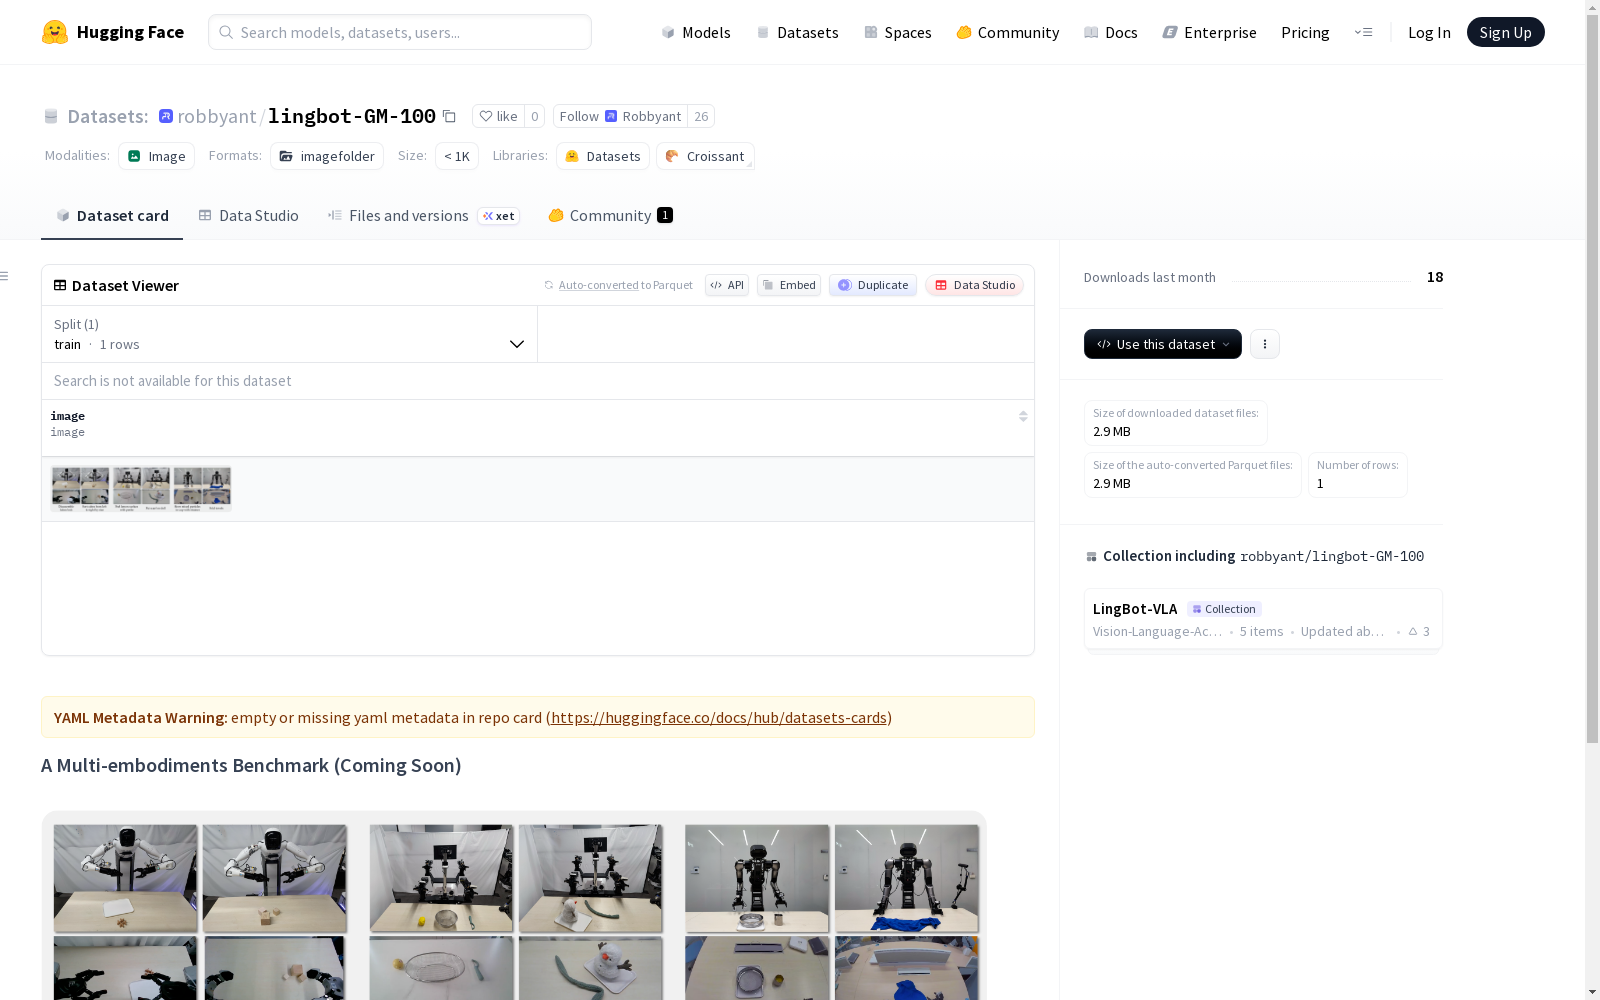Click the search magnifier icon
This screenshot has height=1000, width=1600.
coord(227,32)
